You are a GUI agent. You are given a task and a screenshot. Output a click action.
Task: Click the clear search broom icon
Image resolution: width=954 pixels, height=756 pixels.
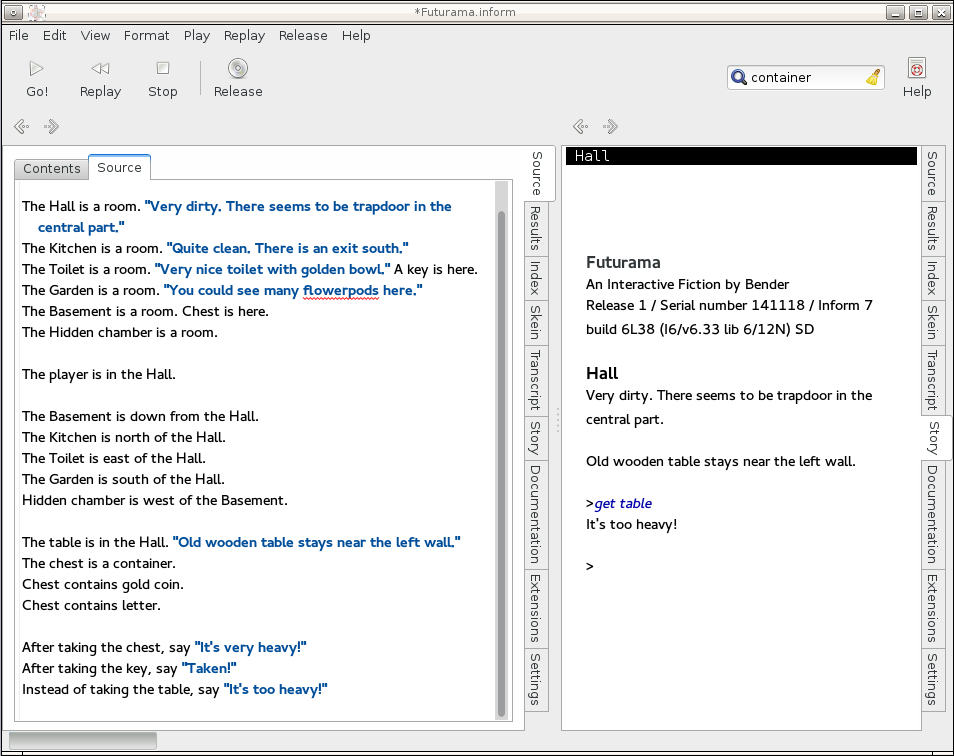873,78
